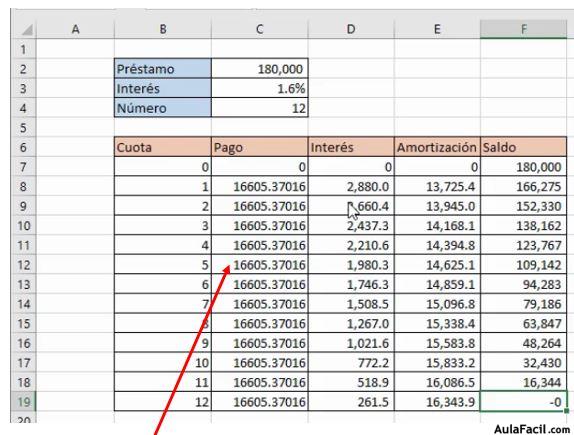The width and height of the screenshot is (574, 435).
Task: Click Interés cell showing 2,880.0
Action: click(x=351, y=186)
